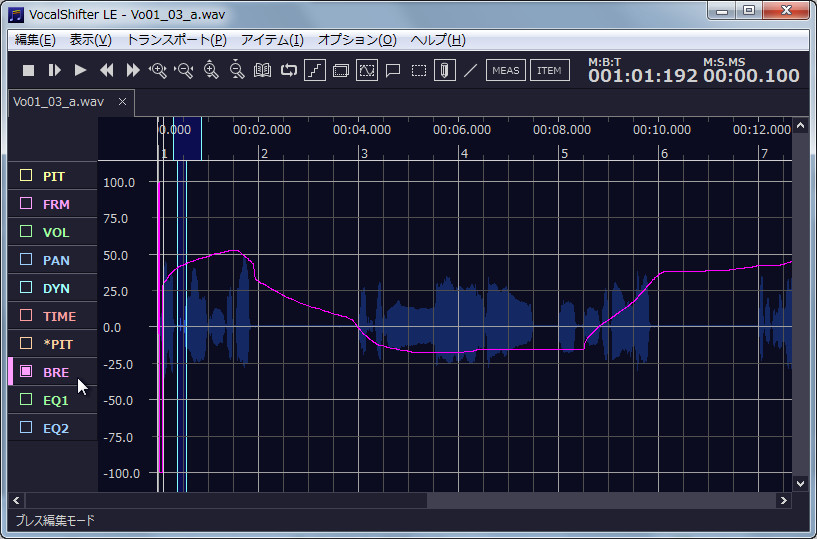Image resolution: width=817 pixels, height=539 pixels.
Task: Select the EQ1 label in parameter list
Action: (x=56, y=400)
